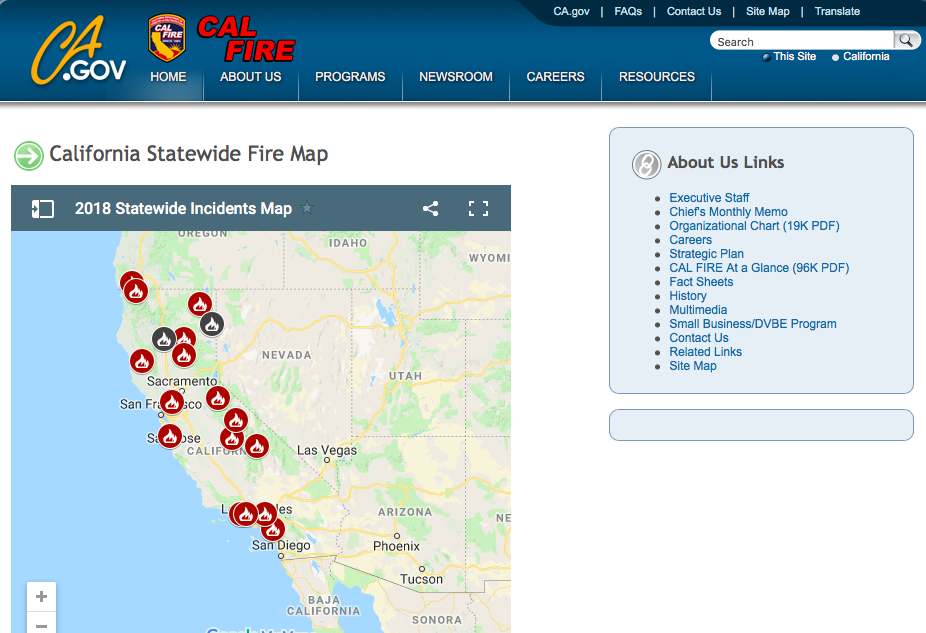Select the gray fire marker left of the red cluster

click(164, 339)
